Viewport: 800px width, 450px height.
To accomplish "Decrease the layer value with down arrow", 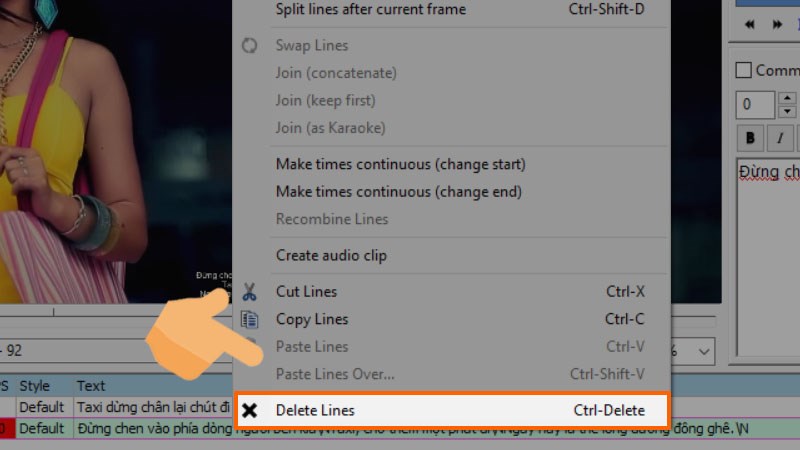I will click(x=787, y=111).
